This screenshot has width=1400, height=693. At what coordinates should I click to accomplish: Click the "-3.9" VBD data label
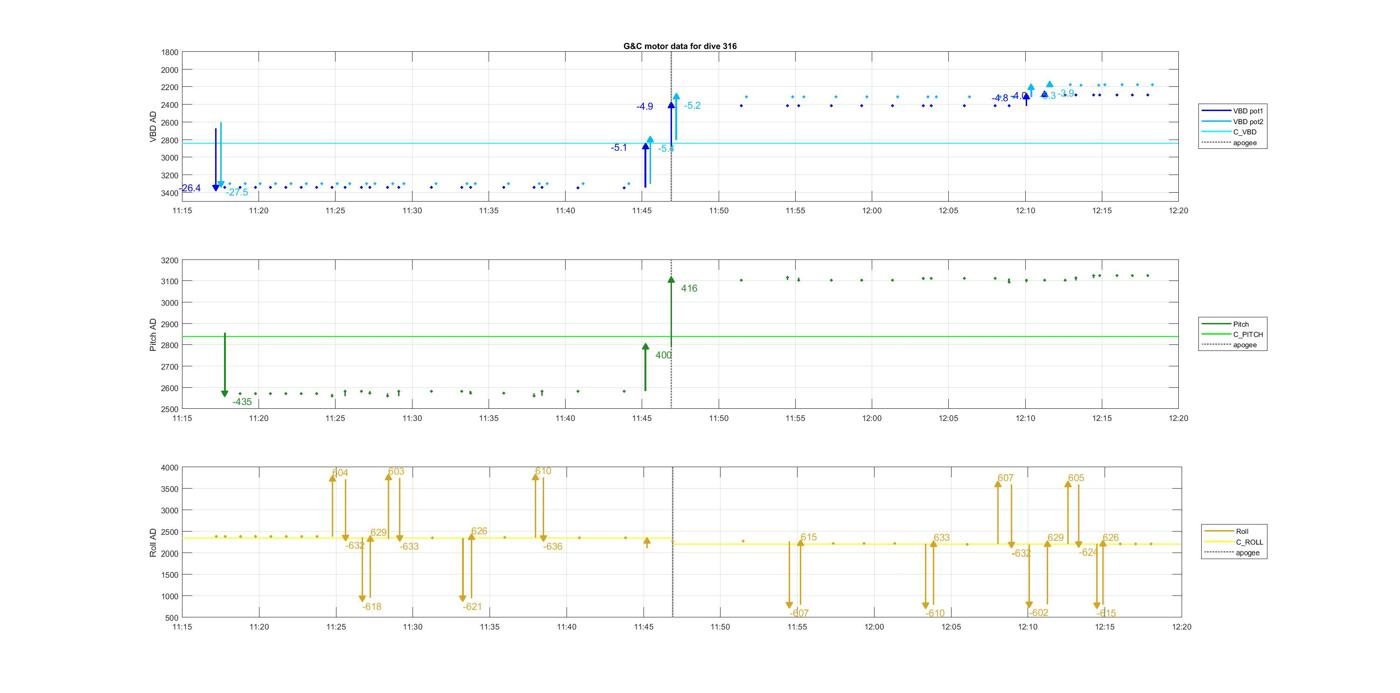pyautogui.click(x=1066, y=93)
